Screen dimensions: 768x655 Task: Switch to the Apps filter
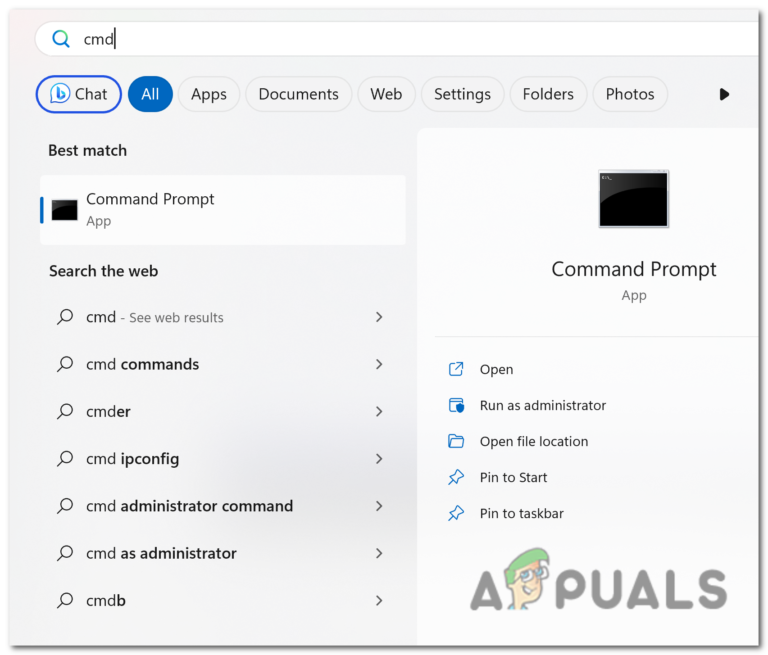(209, 94)
